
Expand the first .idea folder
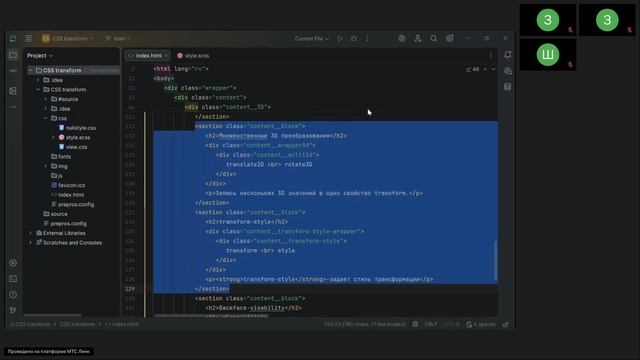click(38, 80)
